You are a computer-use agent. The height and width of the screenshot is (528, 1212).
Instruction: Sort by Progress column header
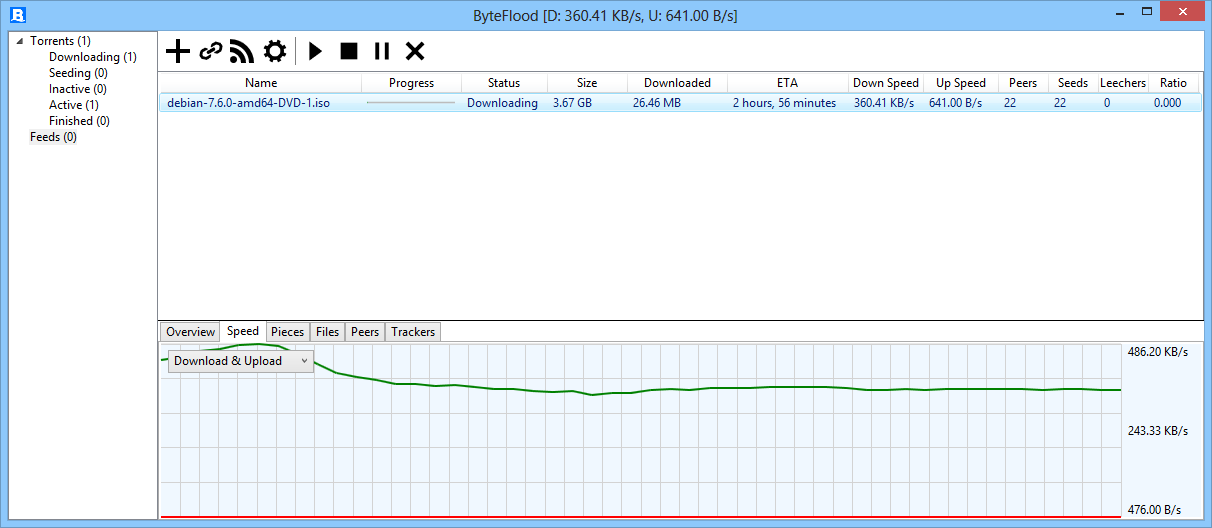412,83
